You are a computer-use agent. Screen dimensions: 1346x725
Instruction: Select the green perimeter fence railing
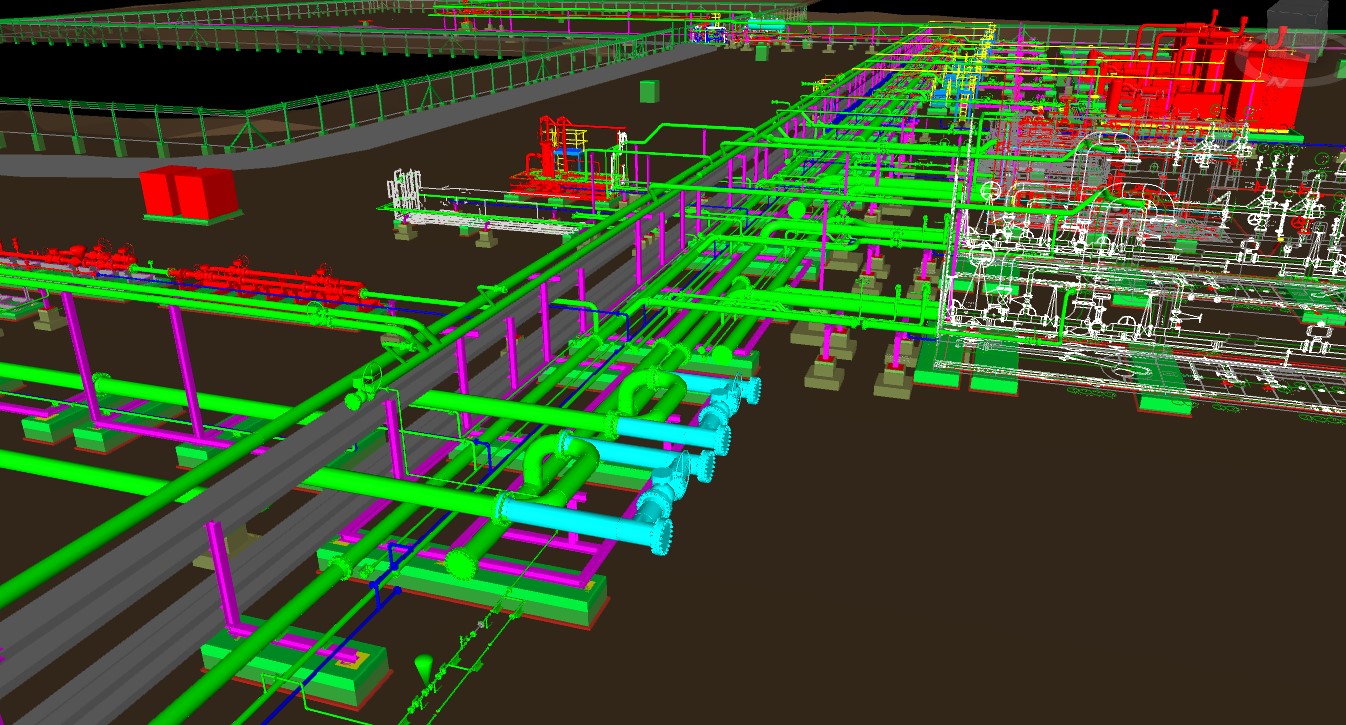300,110
